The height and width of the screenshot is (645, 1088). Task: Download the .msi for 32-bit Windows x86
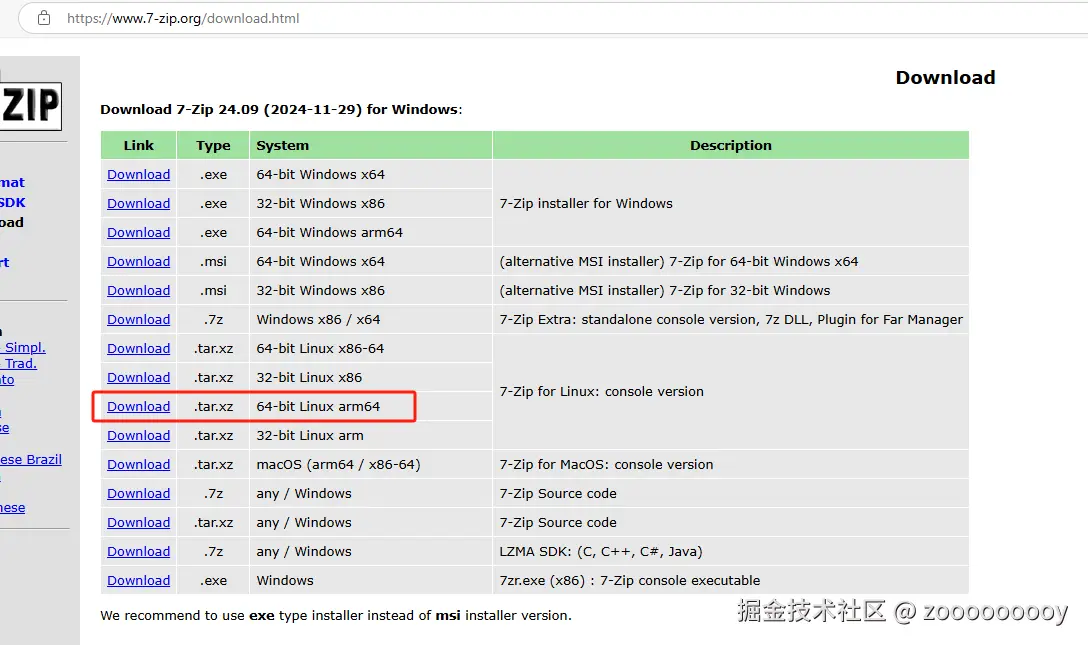coord(139,291)
